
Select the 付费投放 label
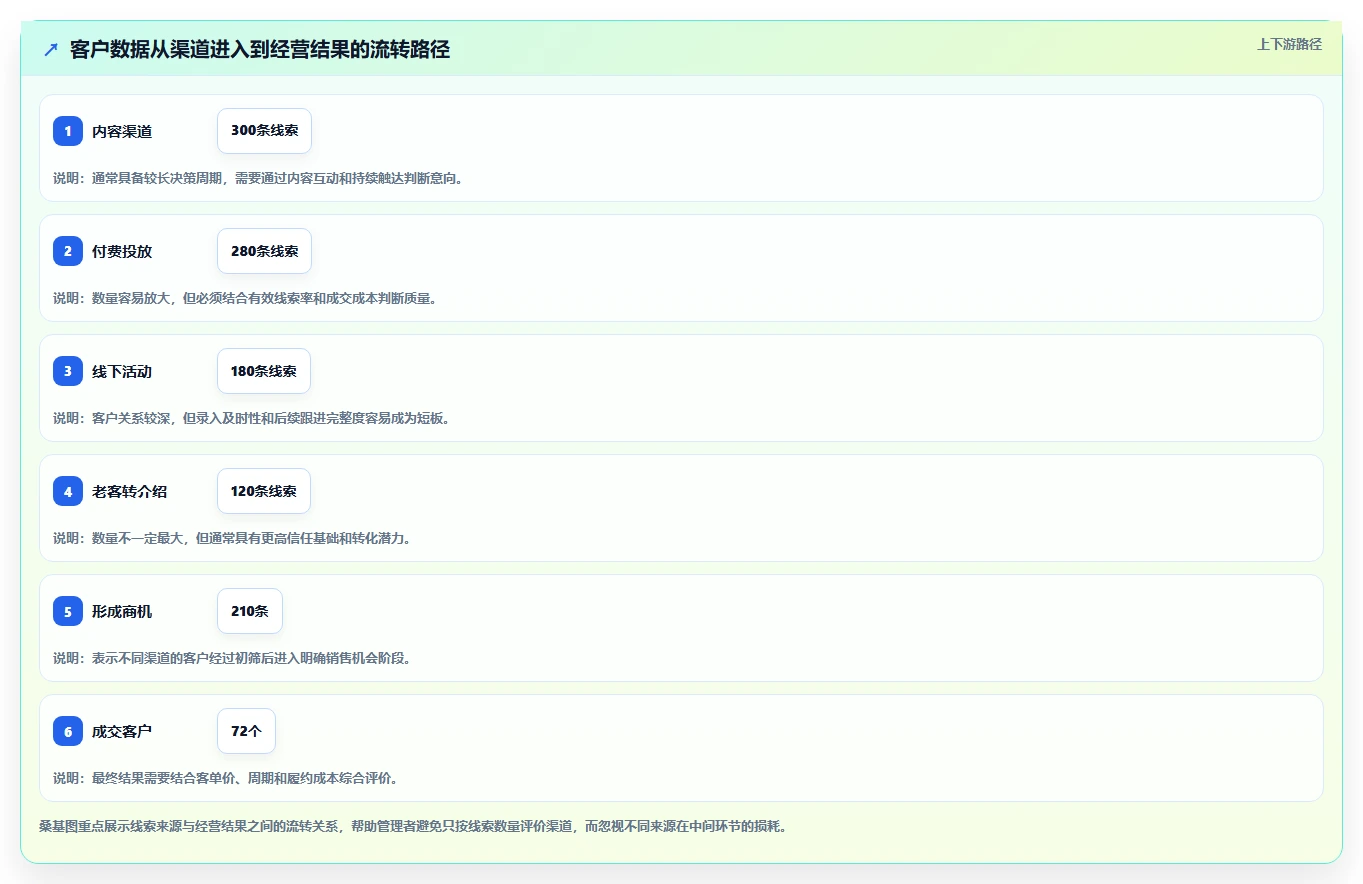122,251
